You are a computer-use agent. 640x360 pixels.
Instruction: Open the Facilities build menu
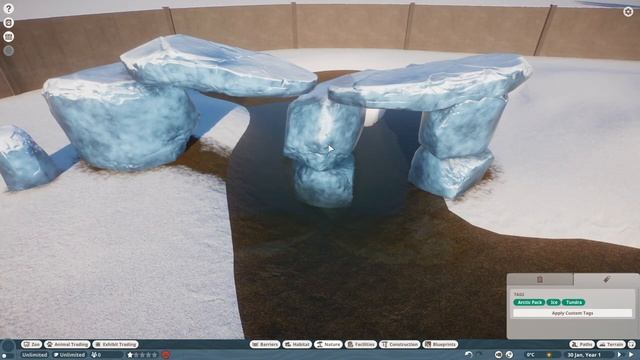361,344
